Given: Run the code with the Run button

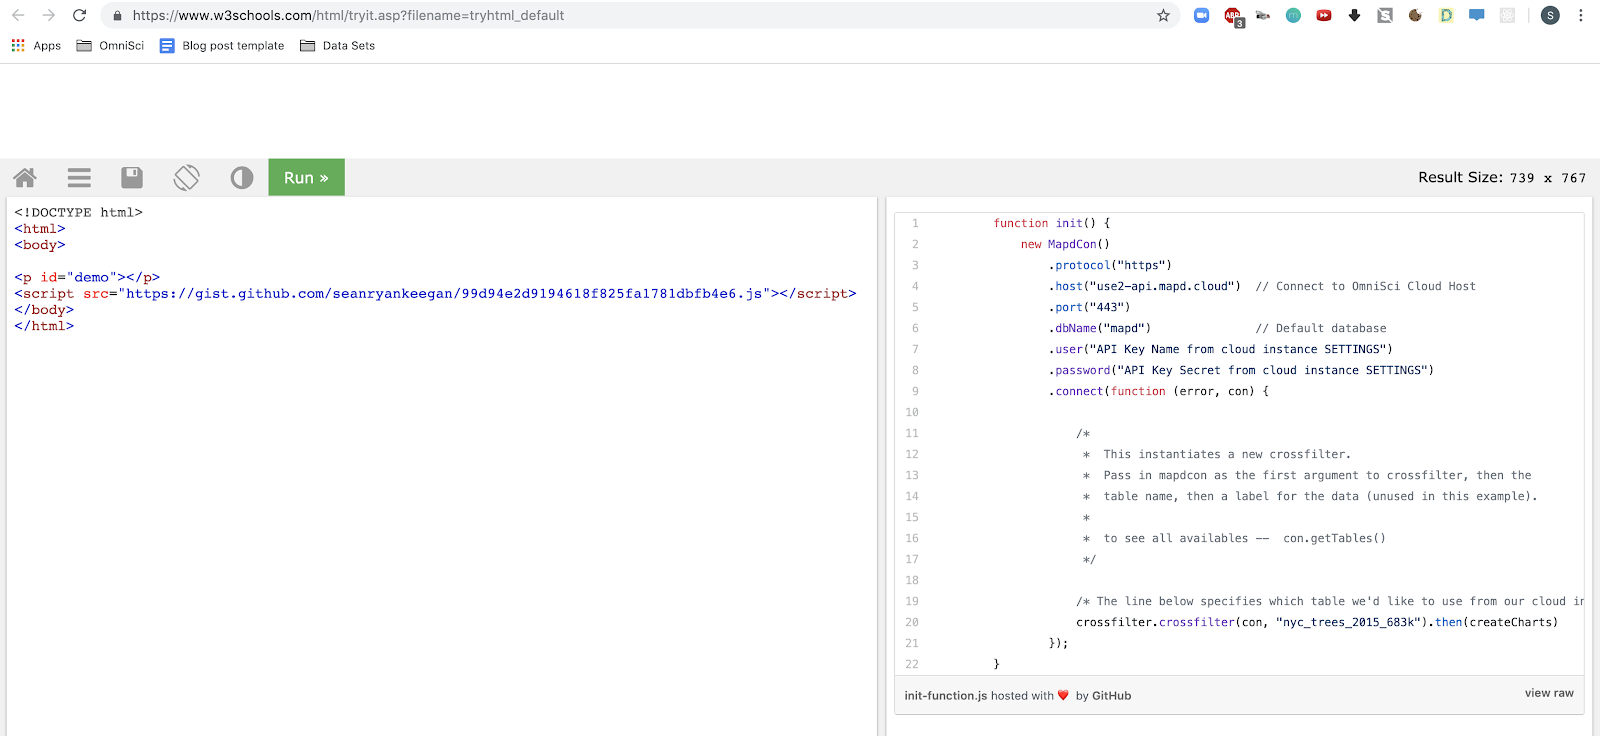Looking at the screenshot, I should coord(306,177).
